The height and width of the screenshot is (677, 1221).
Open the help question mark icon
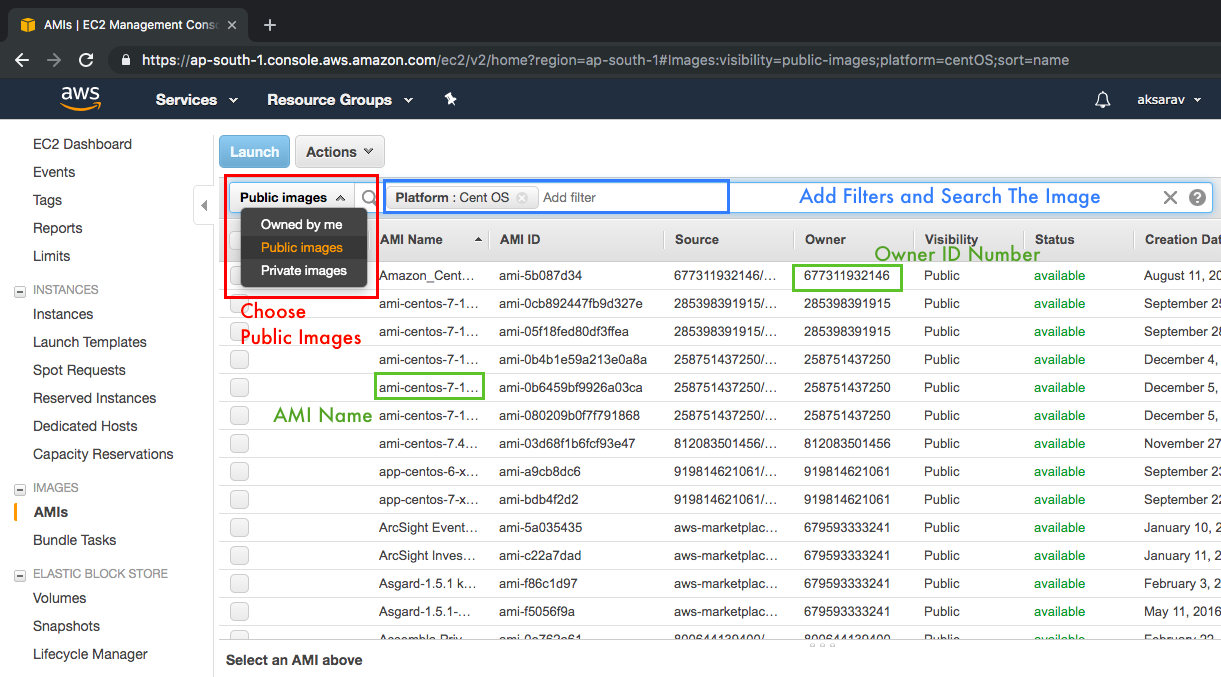[1197, 198]
